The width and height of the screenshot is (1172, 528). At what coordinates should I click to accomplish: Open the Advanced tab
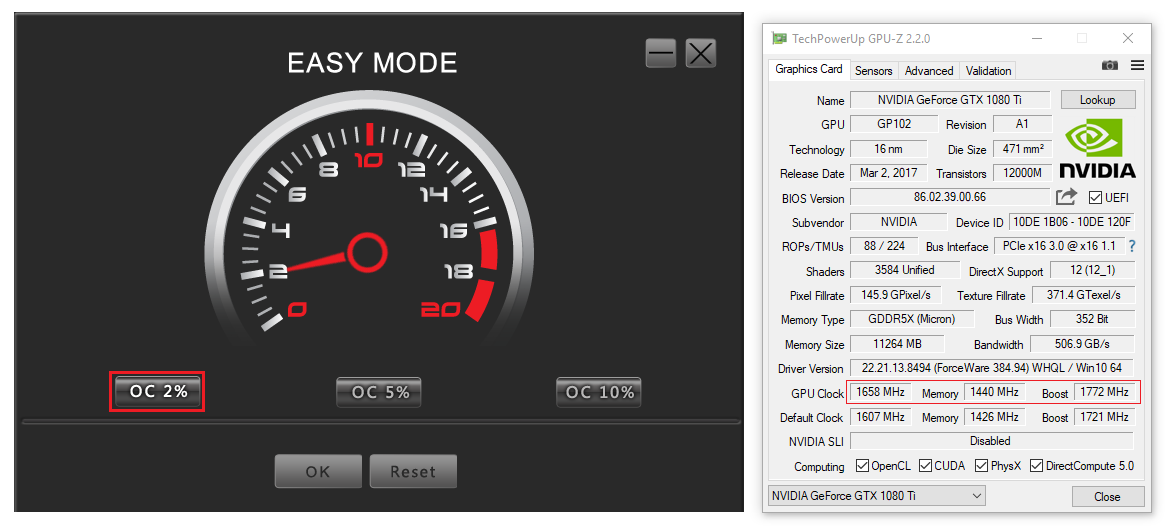click(929, 70)
